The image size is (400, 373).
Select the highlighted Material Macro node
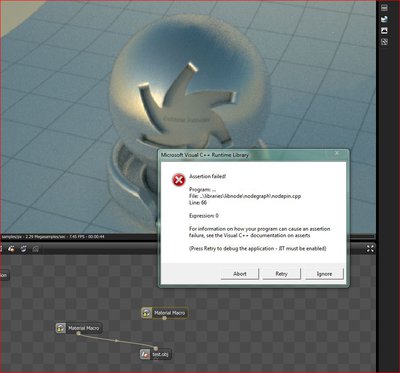[164, 313]
